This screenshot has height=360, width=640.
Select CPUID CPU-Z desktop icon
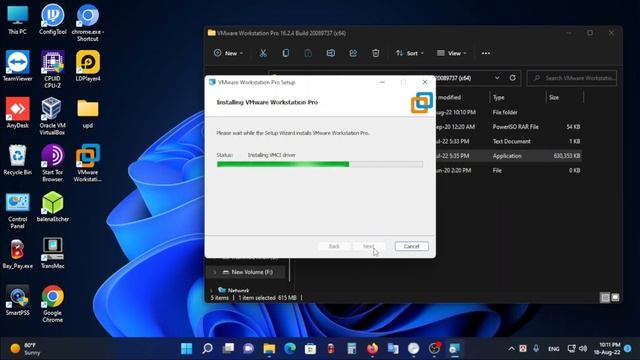click(x=53, y=70)
